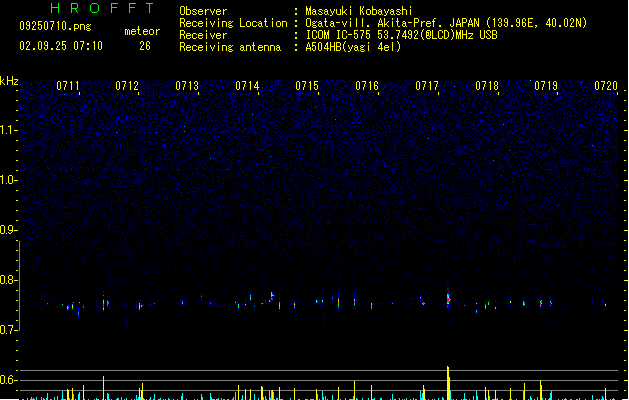Click the 0718 time marker
The height and width of the screenshot is (400, 629).
tap(487, 86)
